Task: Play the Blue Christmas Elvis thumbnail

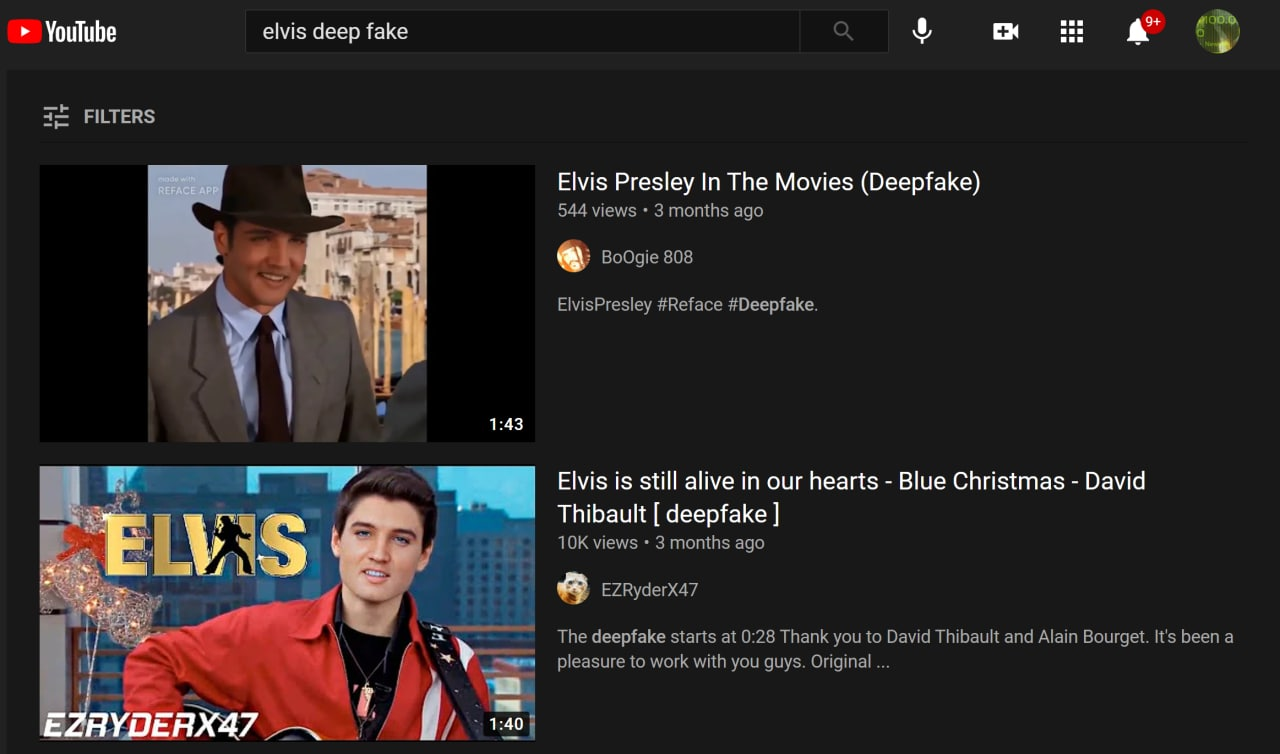Action: (287, 603)
